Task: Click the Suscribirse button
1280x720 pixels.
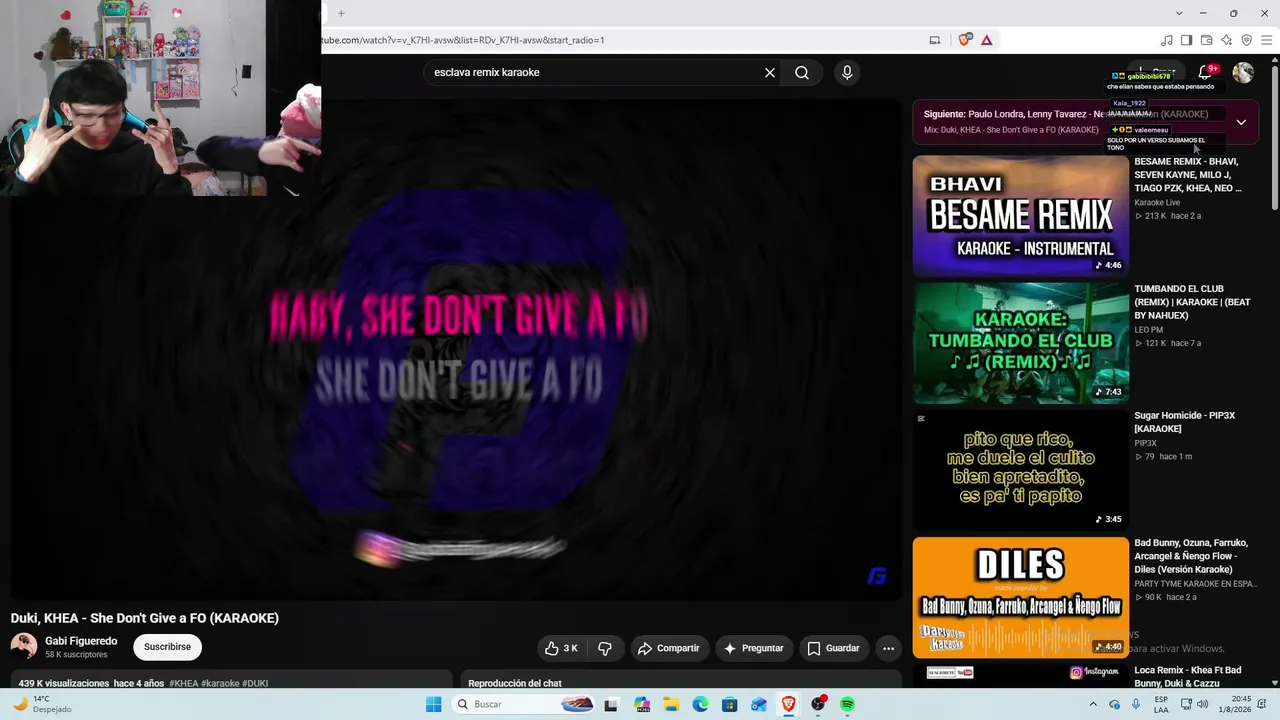Action: [167, 647]
